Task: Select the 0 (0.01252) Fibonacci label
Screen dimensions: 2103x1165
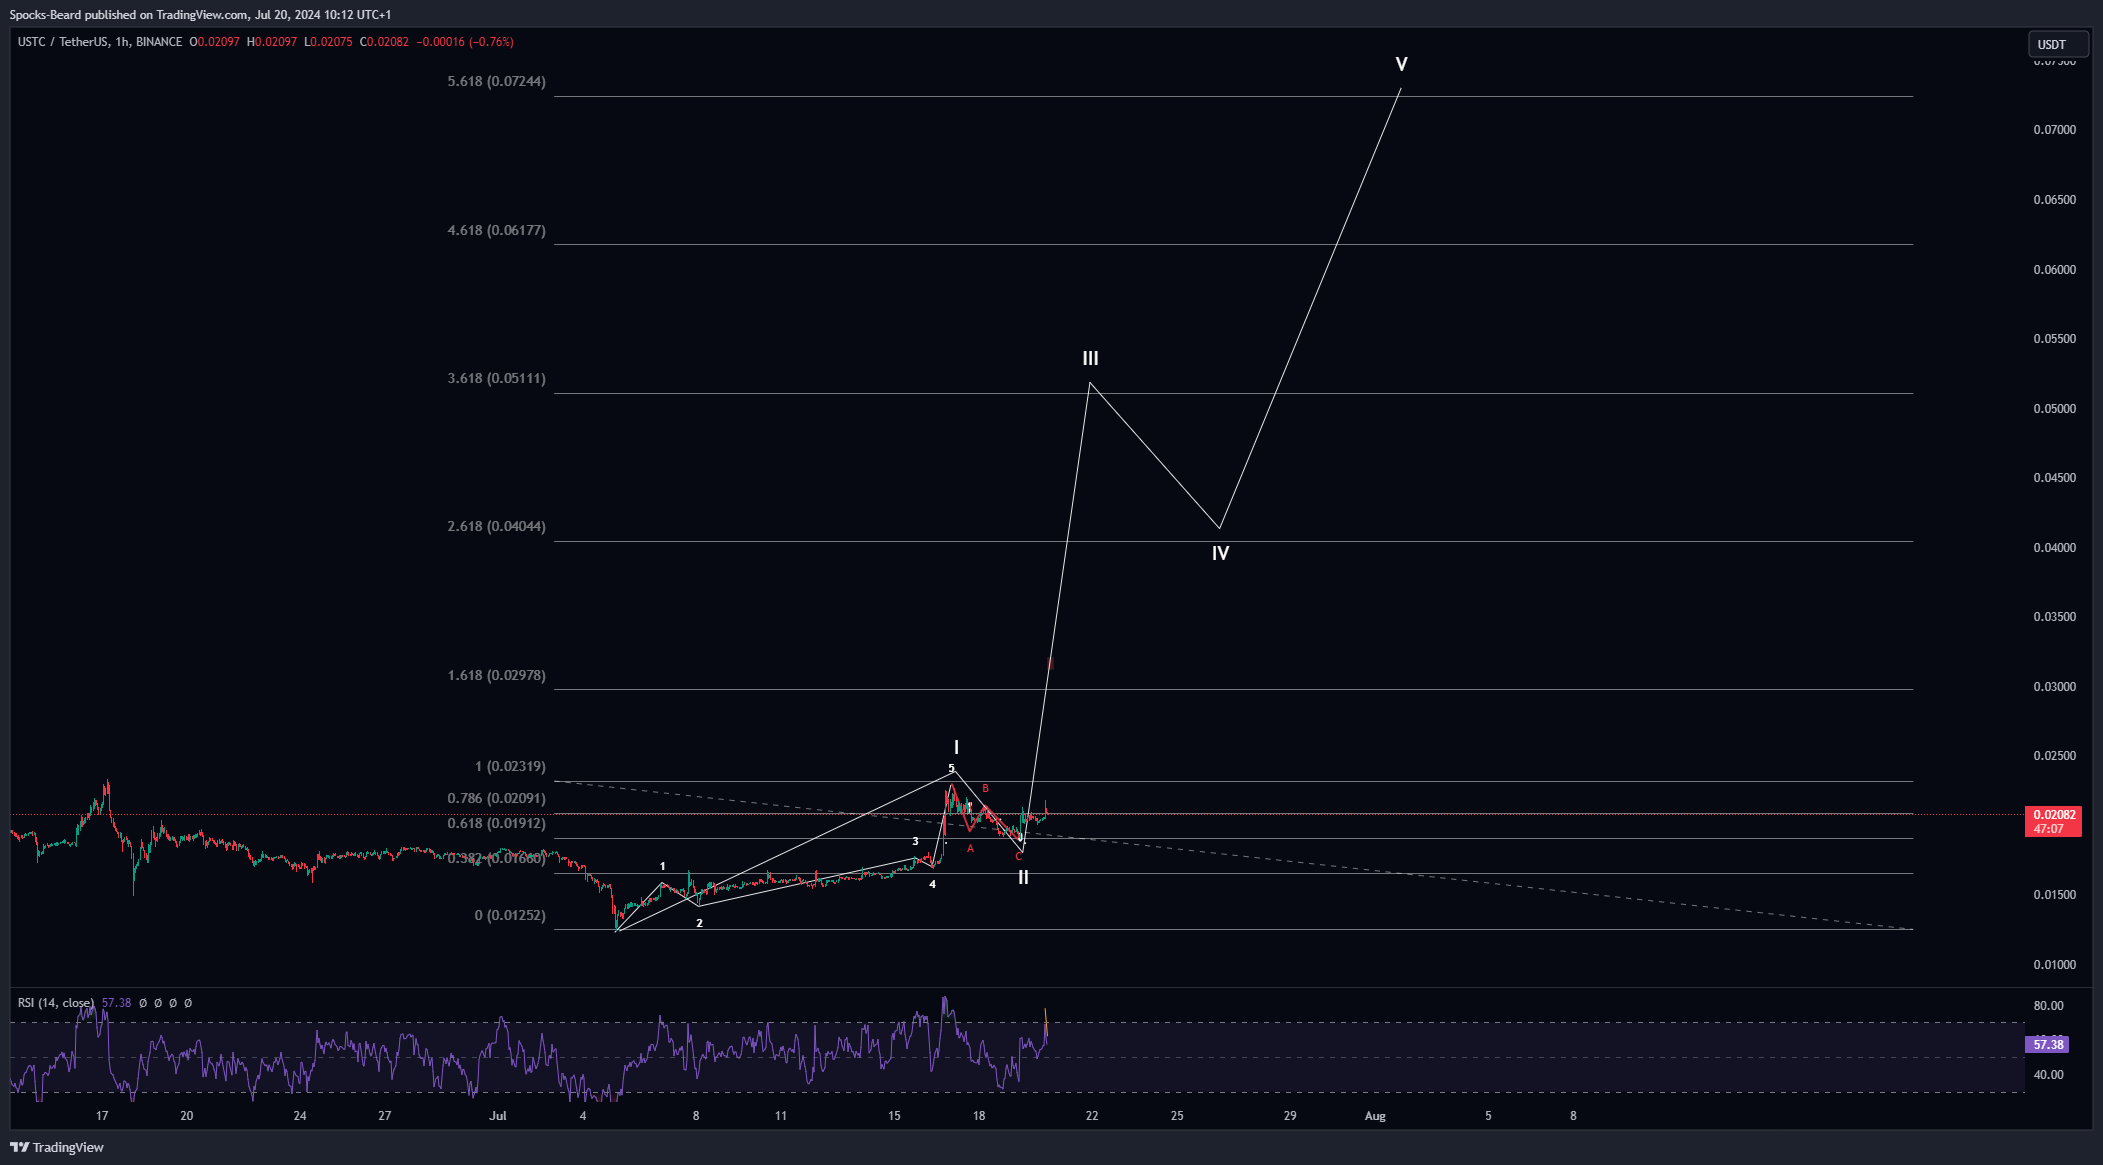Action: (510, 915)
